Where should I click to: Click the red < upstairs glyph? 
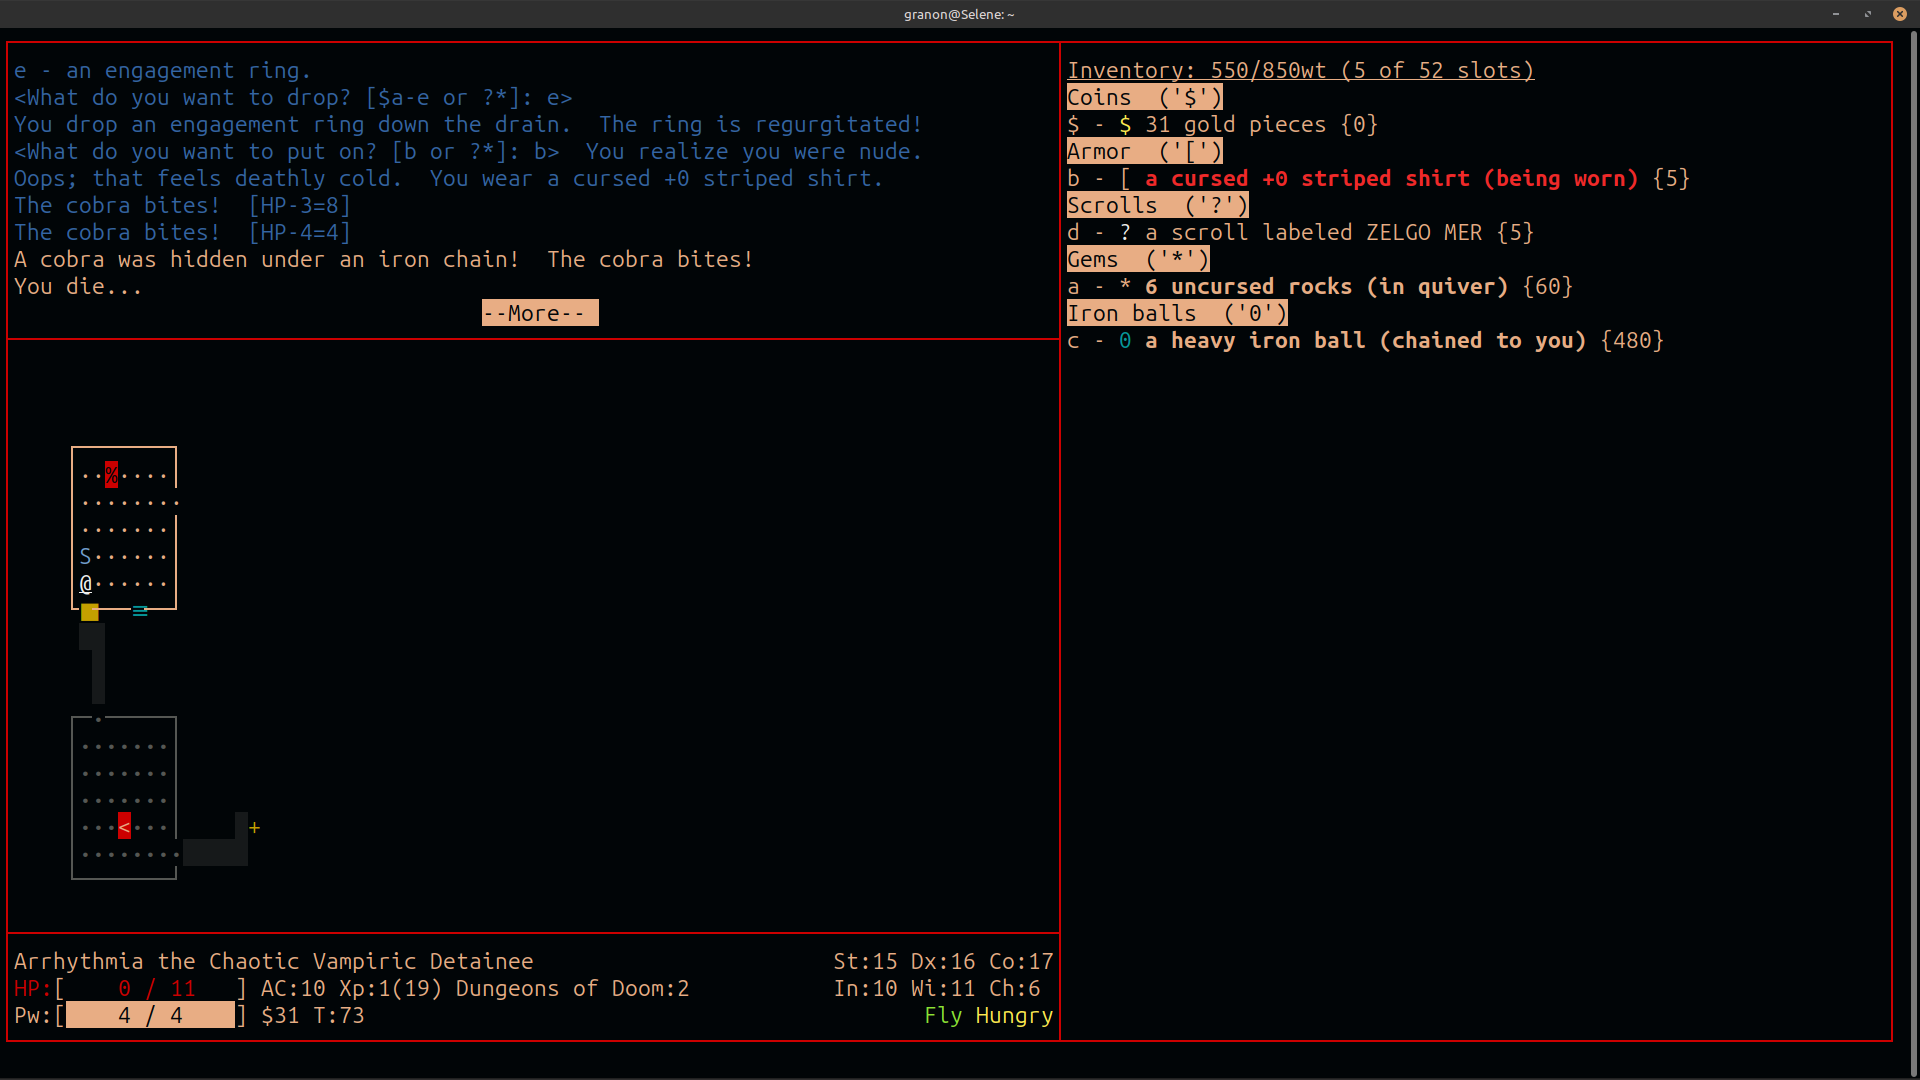[x=124, y=826]
